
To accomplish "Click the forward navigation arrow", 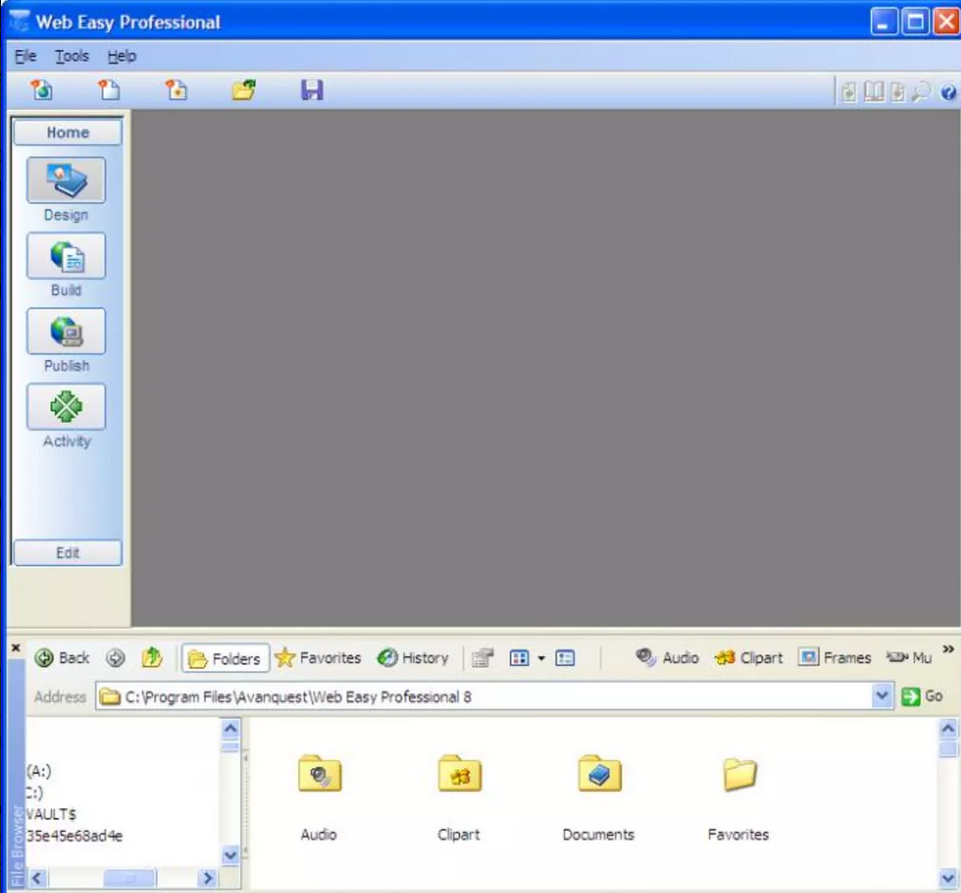I will [x=115, y=658].
